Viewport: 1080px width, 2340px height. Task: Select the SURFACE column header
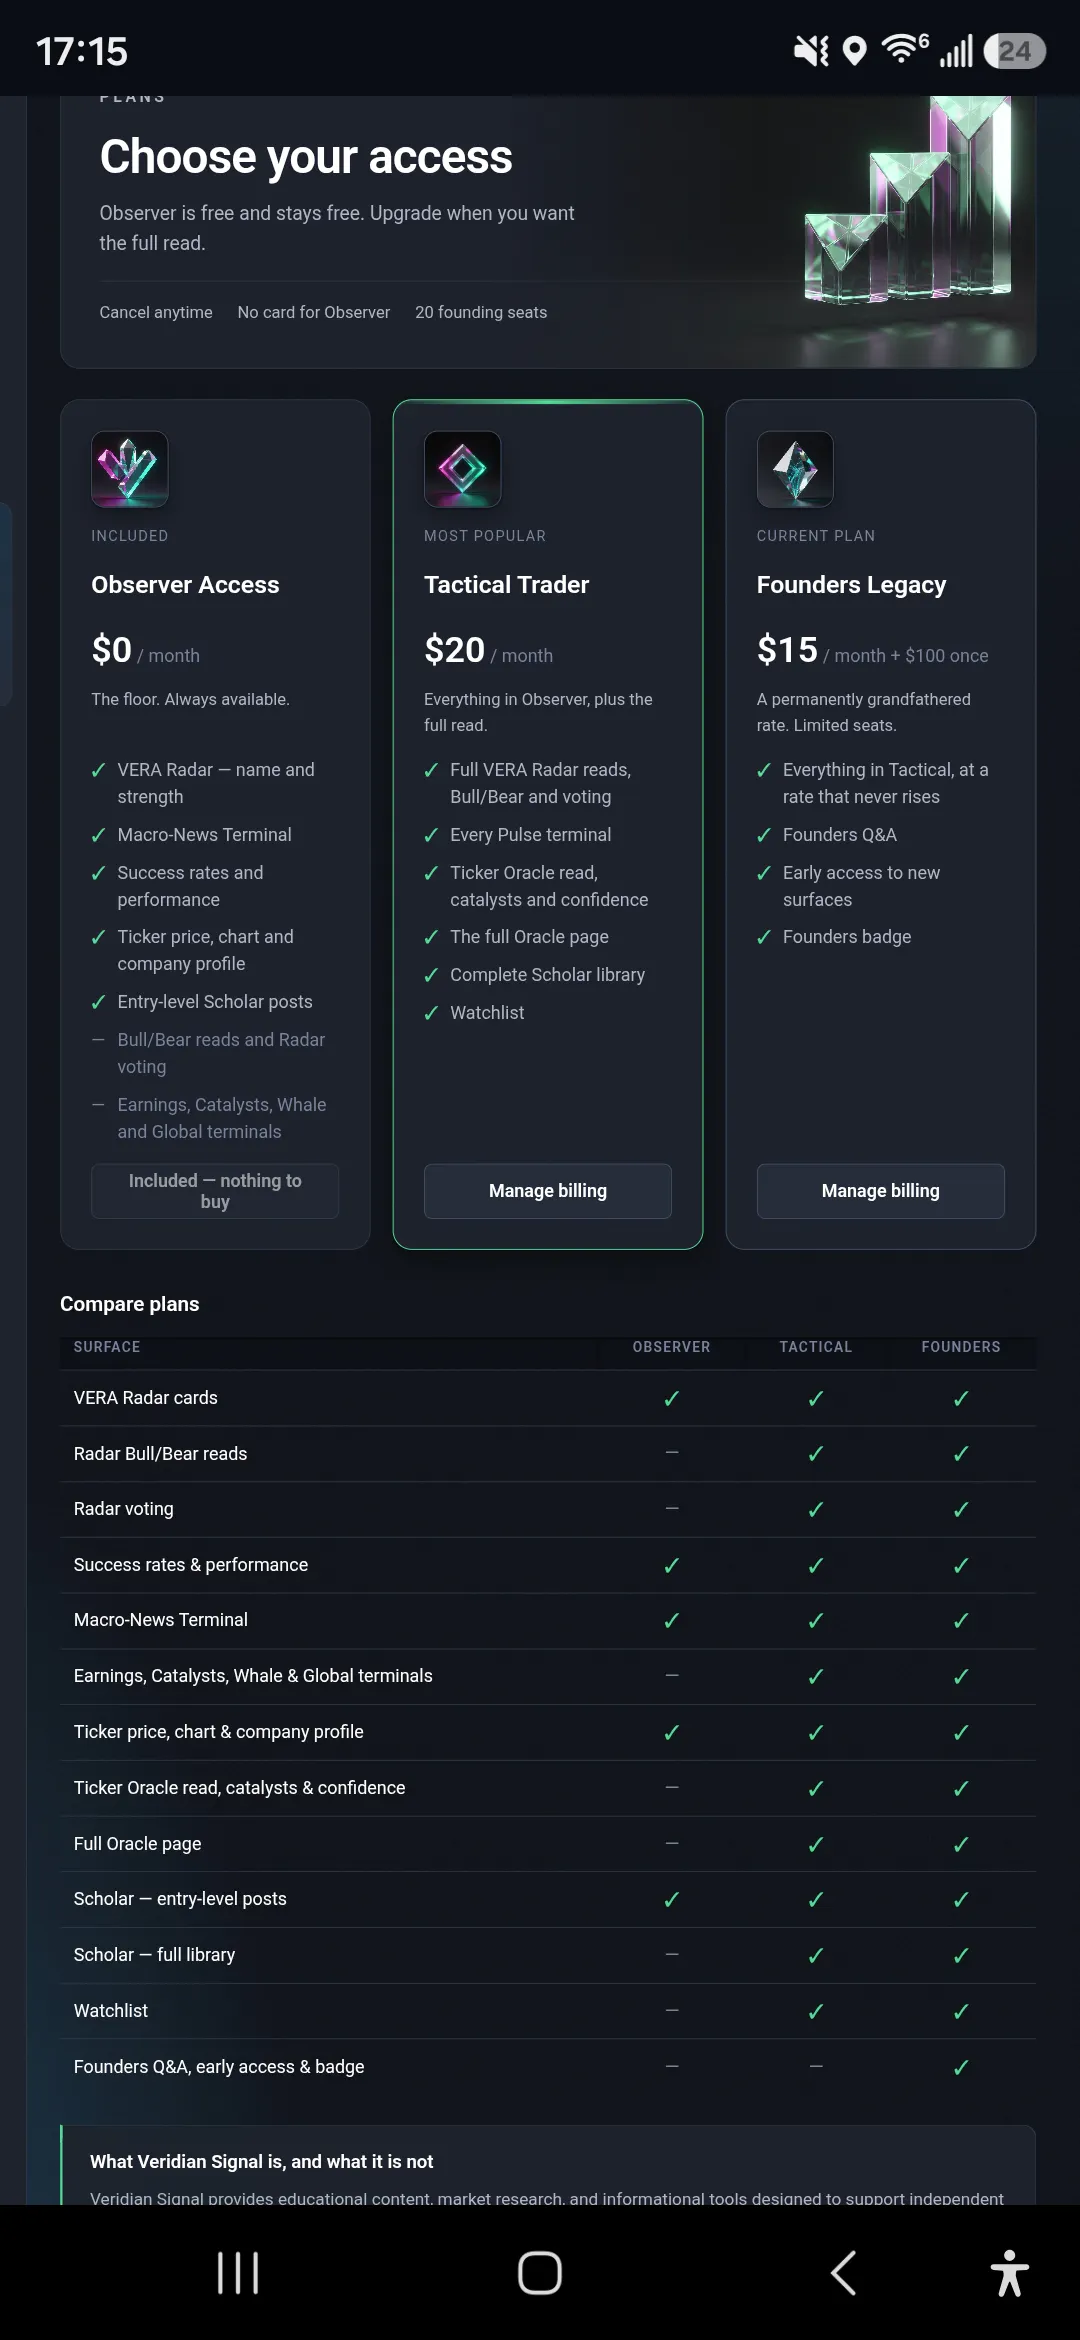coord(107,1347)
